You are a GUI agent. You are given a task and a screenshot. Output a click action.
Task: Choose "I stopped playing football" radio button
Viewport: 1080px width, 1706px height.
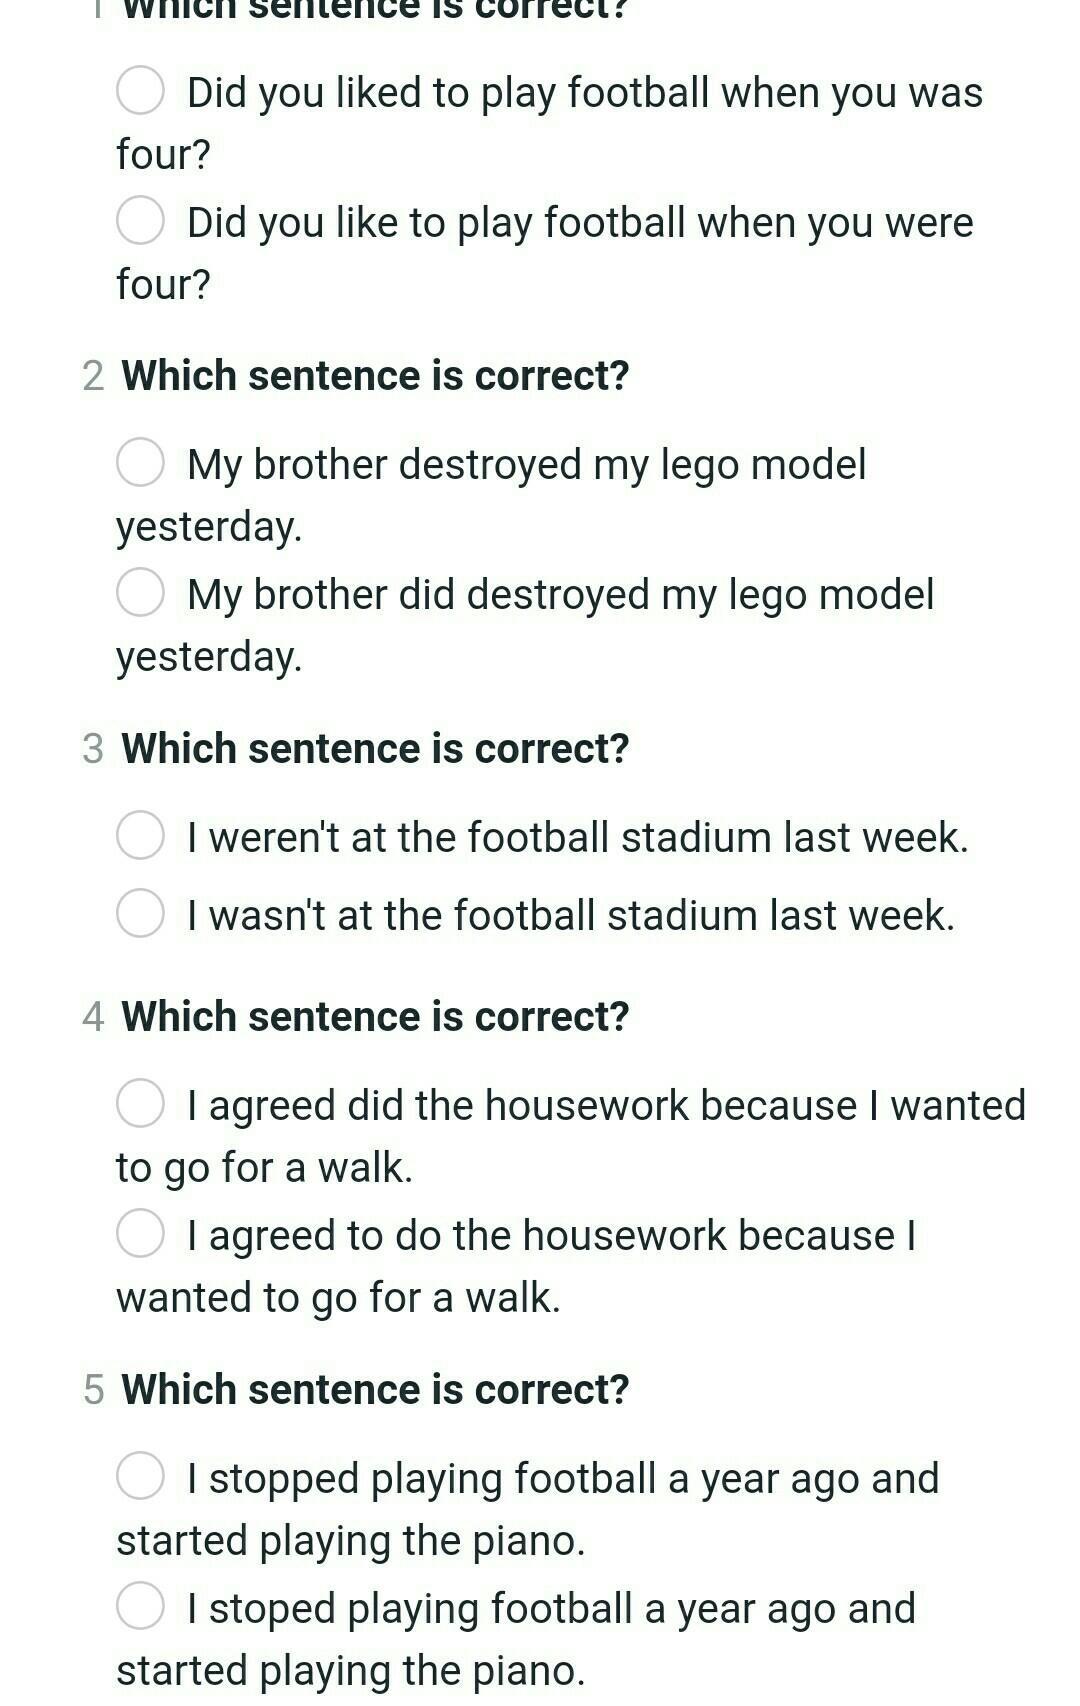click(140, 1476)
